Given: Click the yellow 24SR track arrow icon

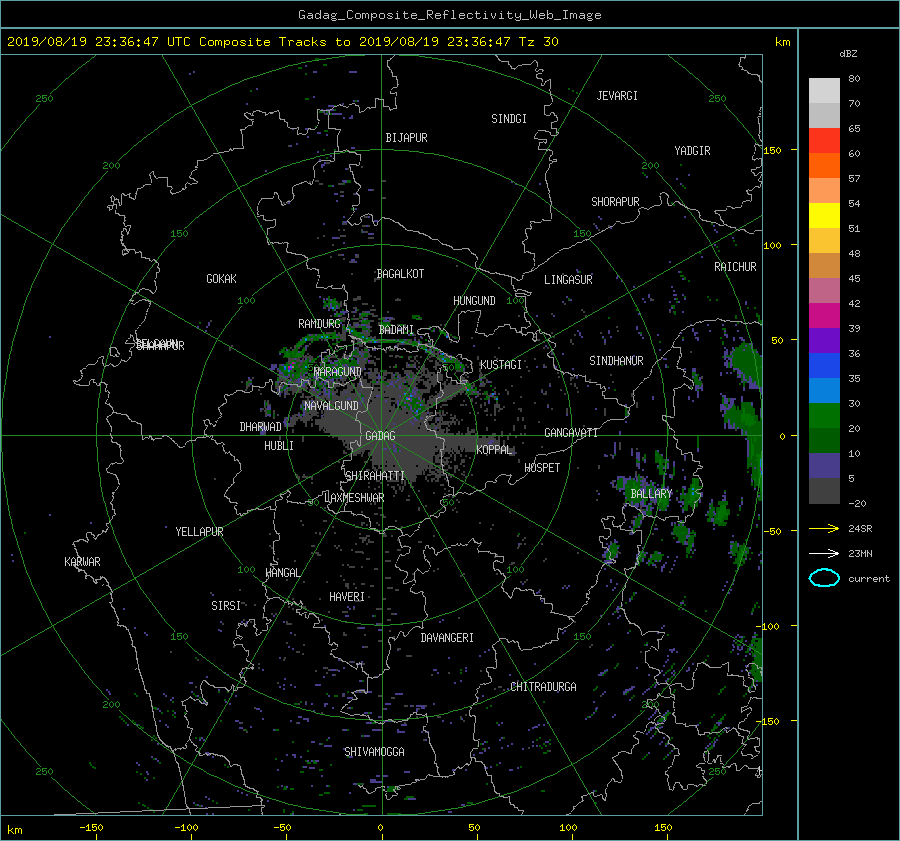Looking at the screenshot, I should (824, 528).
